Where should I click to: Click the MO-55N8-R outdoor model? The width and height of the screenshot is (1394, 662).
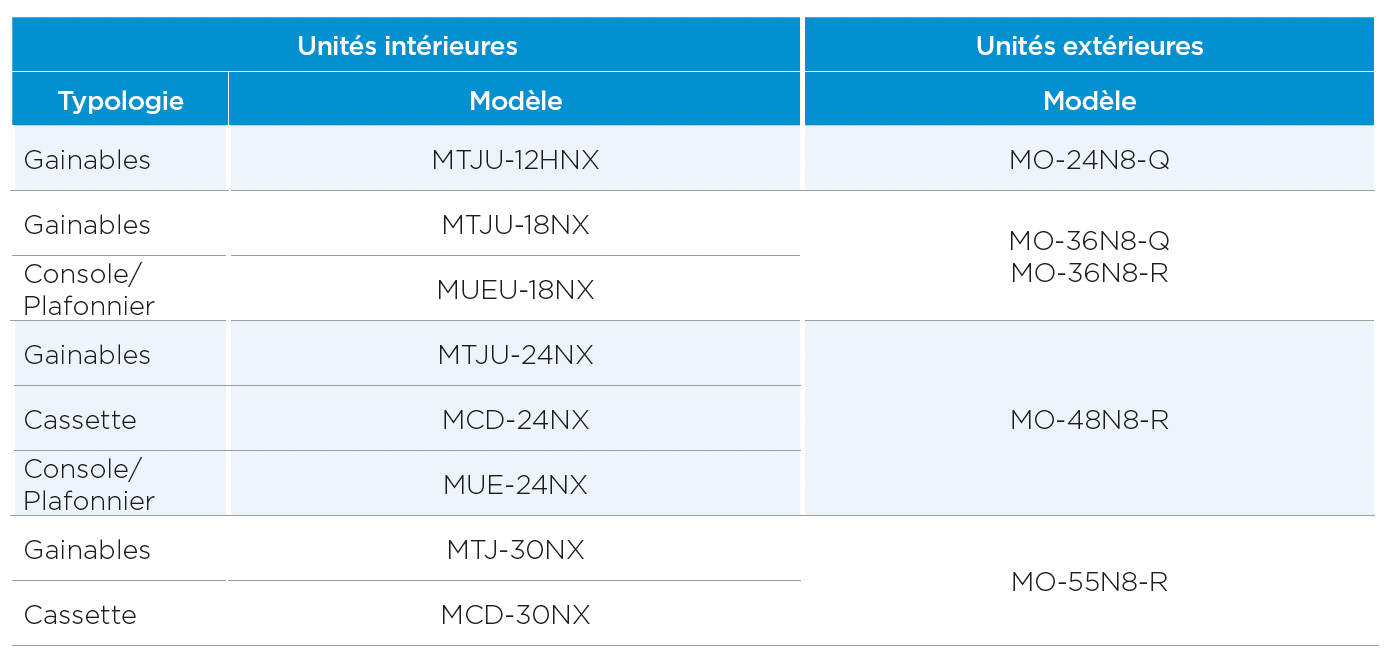(1089, 581)
